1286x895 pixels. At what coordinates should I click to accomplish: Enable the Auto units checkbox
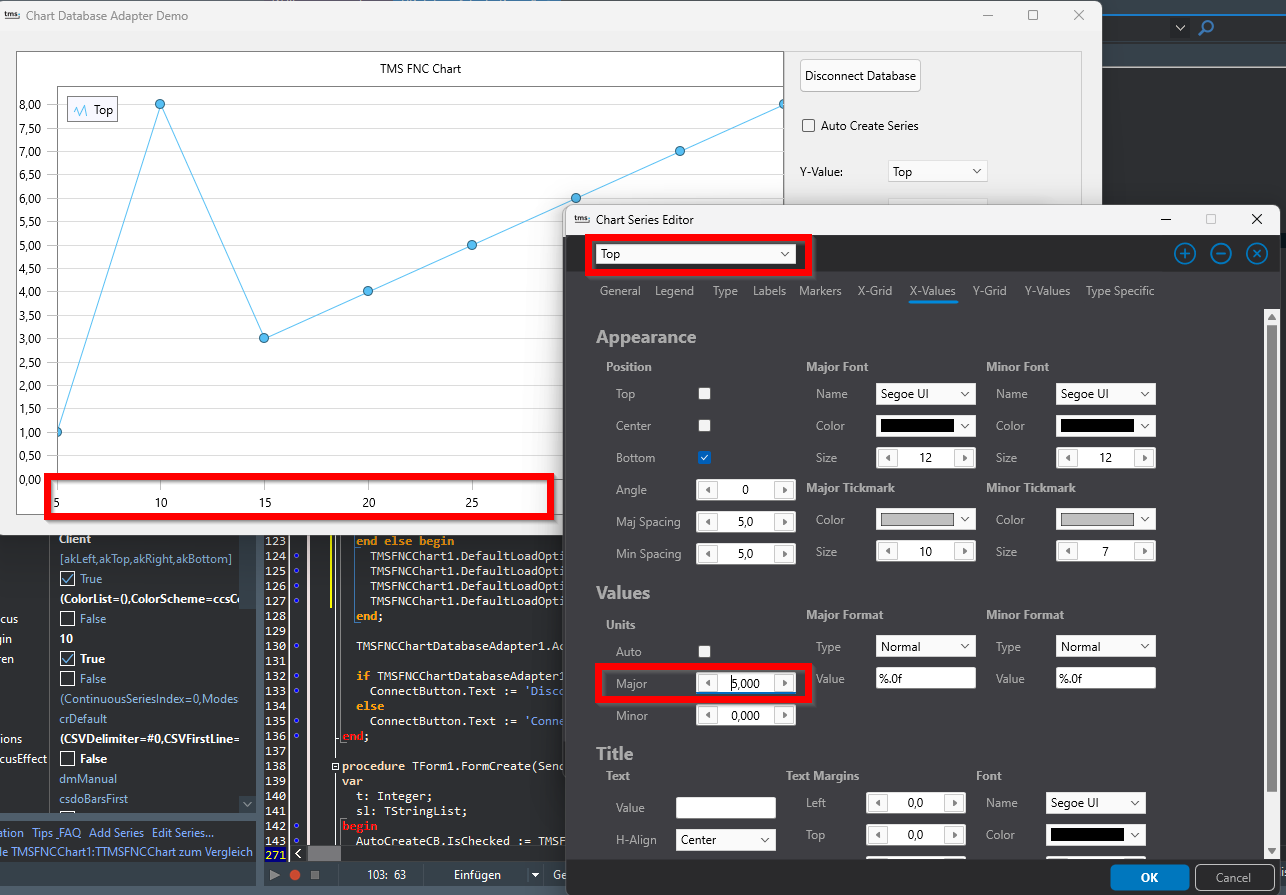[x=704, y=652]
